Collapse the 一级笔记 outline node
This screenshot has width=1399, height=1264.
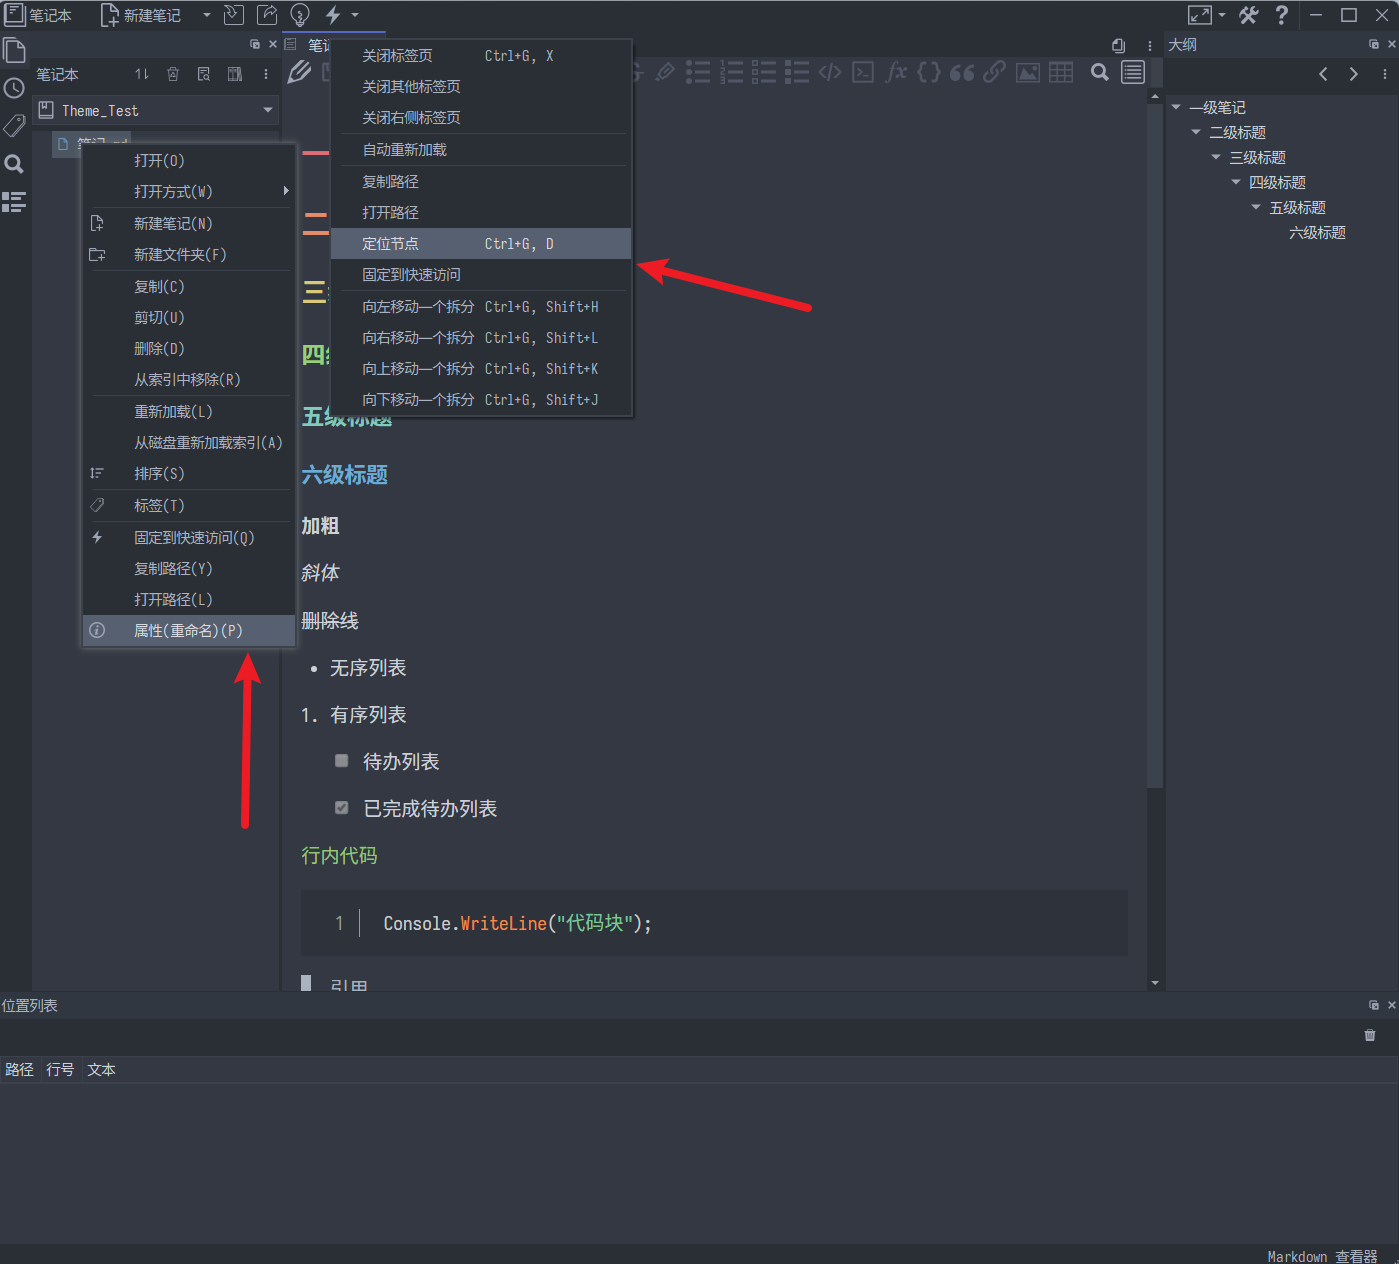click(x=1177, y=107)
